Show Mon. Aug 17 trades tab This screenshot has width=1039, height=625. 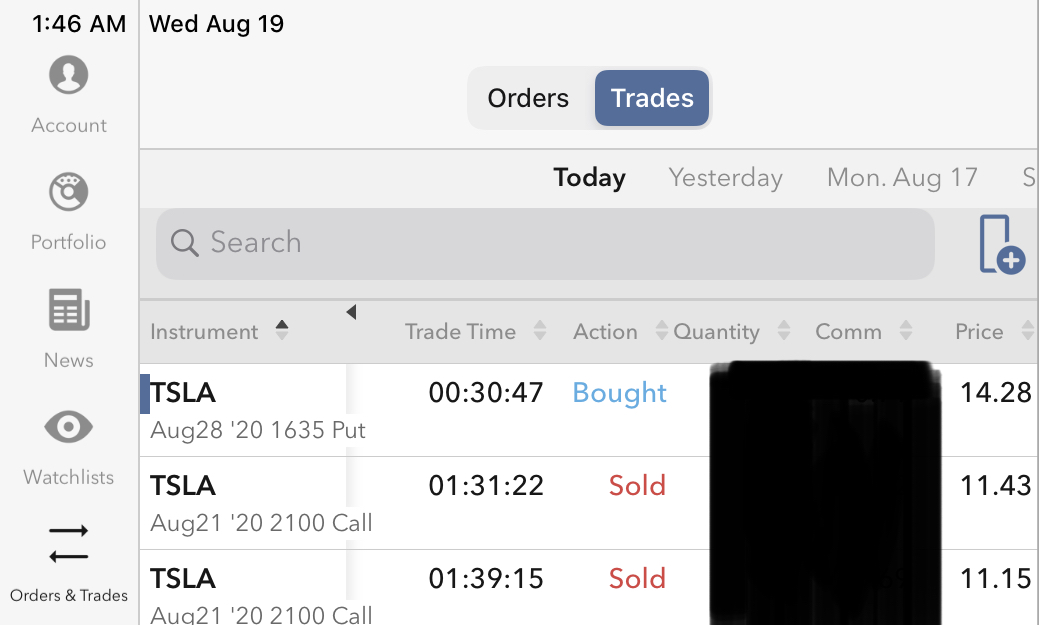tap(902, 178)
